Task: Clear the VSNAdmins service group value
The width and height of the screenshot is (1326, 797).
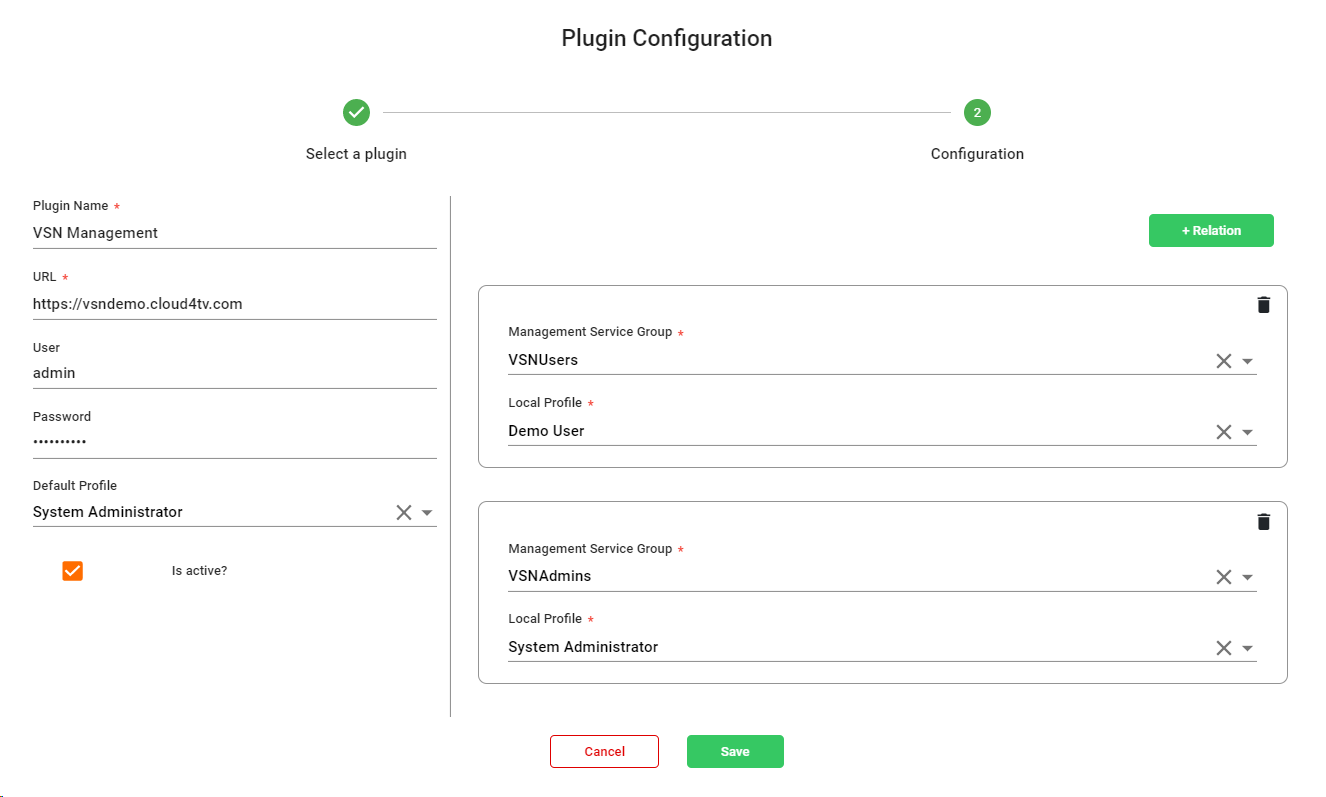Action: 1223,577
